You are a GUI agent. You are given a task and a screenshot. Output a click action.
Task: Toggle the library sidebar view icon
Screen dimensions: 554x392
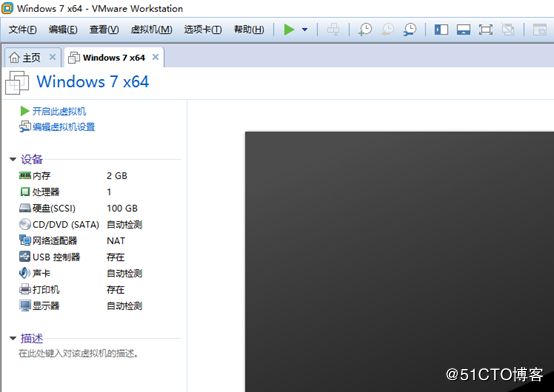[441, 30]
